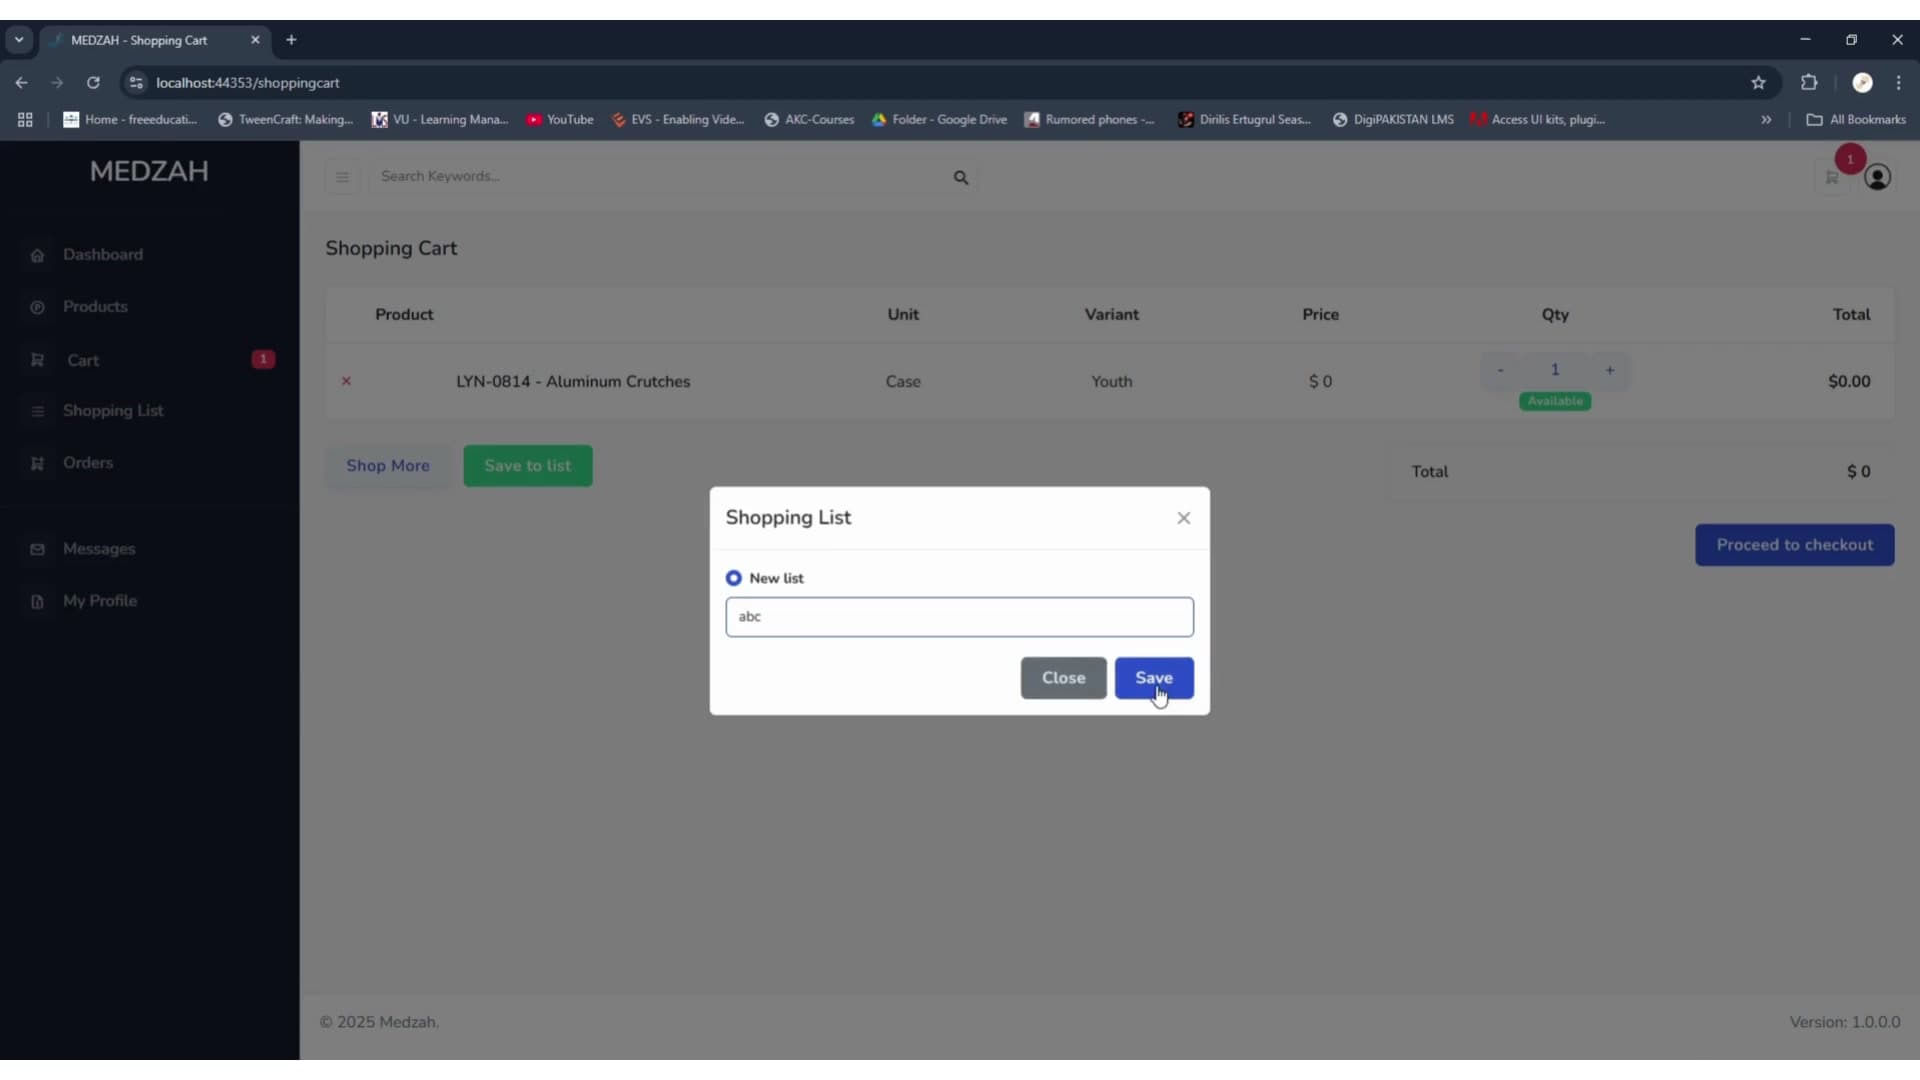The height and width of the screenshot is (1080, 1920).
Task: Reload the page
Action: 93,83
